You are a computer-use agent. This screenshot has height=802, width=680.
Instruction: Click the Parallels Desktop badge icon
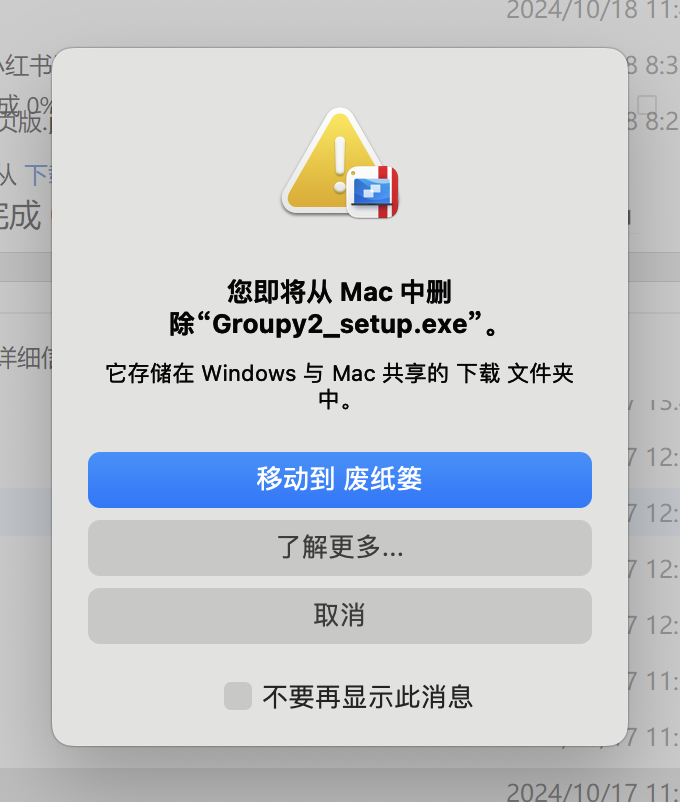[373, 192]
